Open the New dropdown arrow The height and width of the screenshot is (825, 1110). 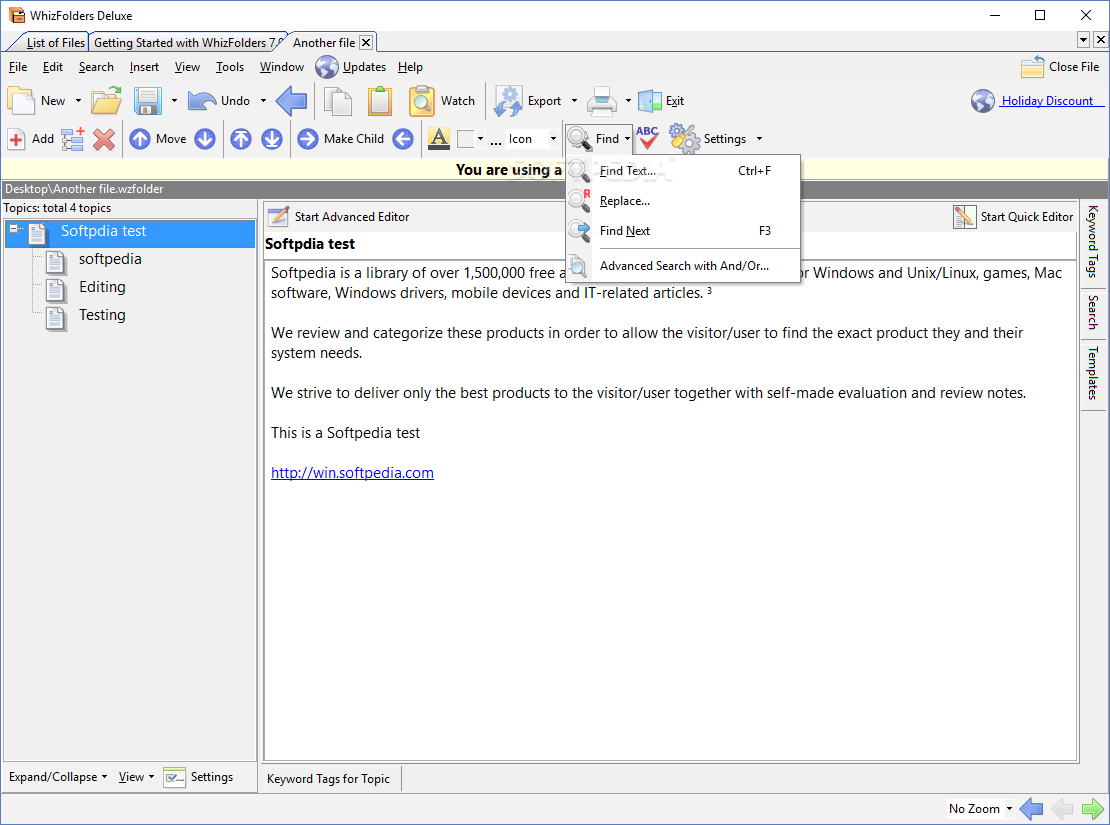[x=78, y=101]
